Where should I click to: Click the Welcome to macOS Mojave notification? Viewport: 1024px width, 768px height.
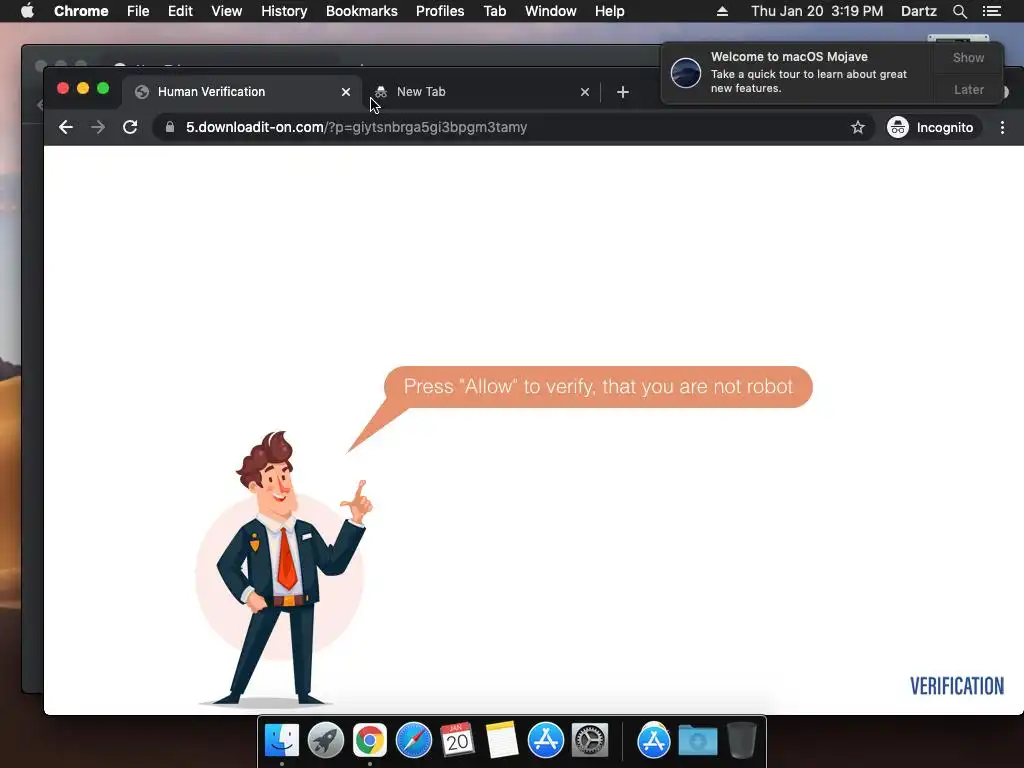pos(797,73)
